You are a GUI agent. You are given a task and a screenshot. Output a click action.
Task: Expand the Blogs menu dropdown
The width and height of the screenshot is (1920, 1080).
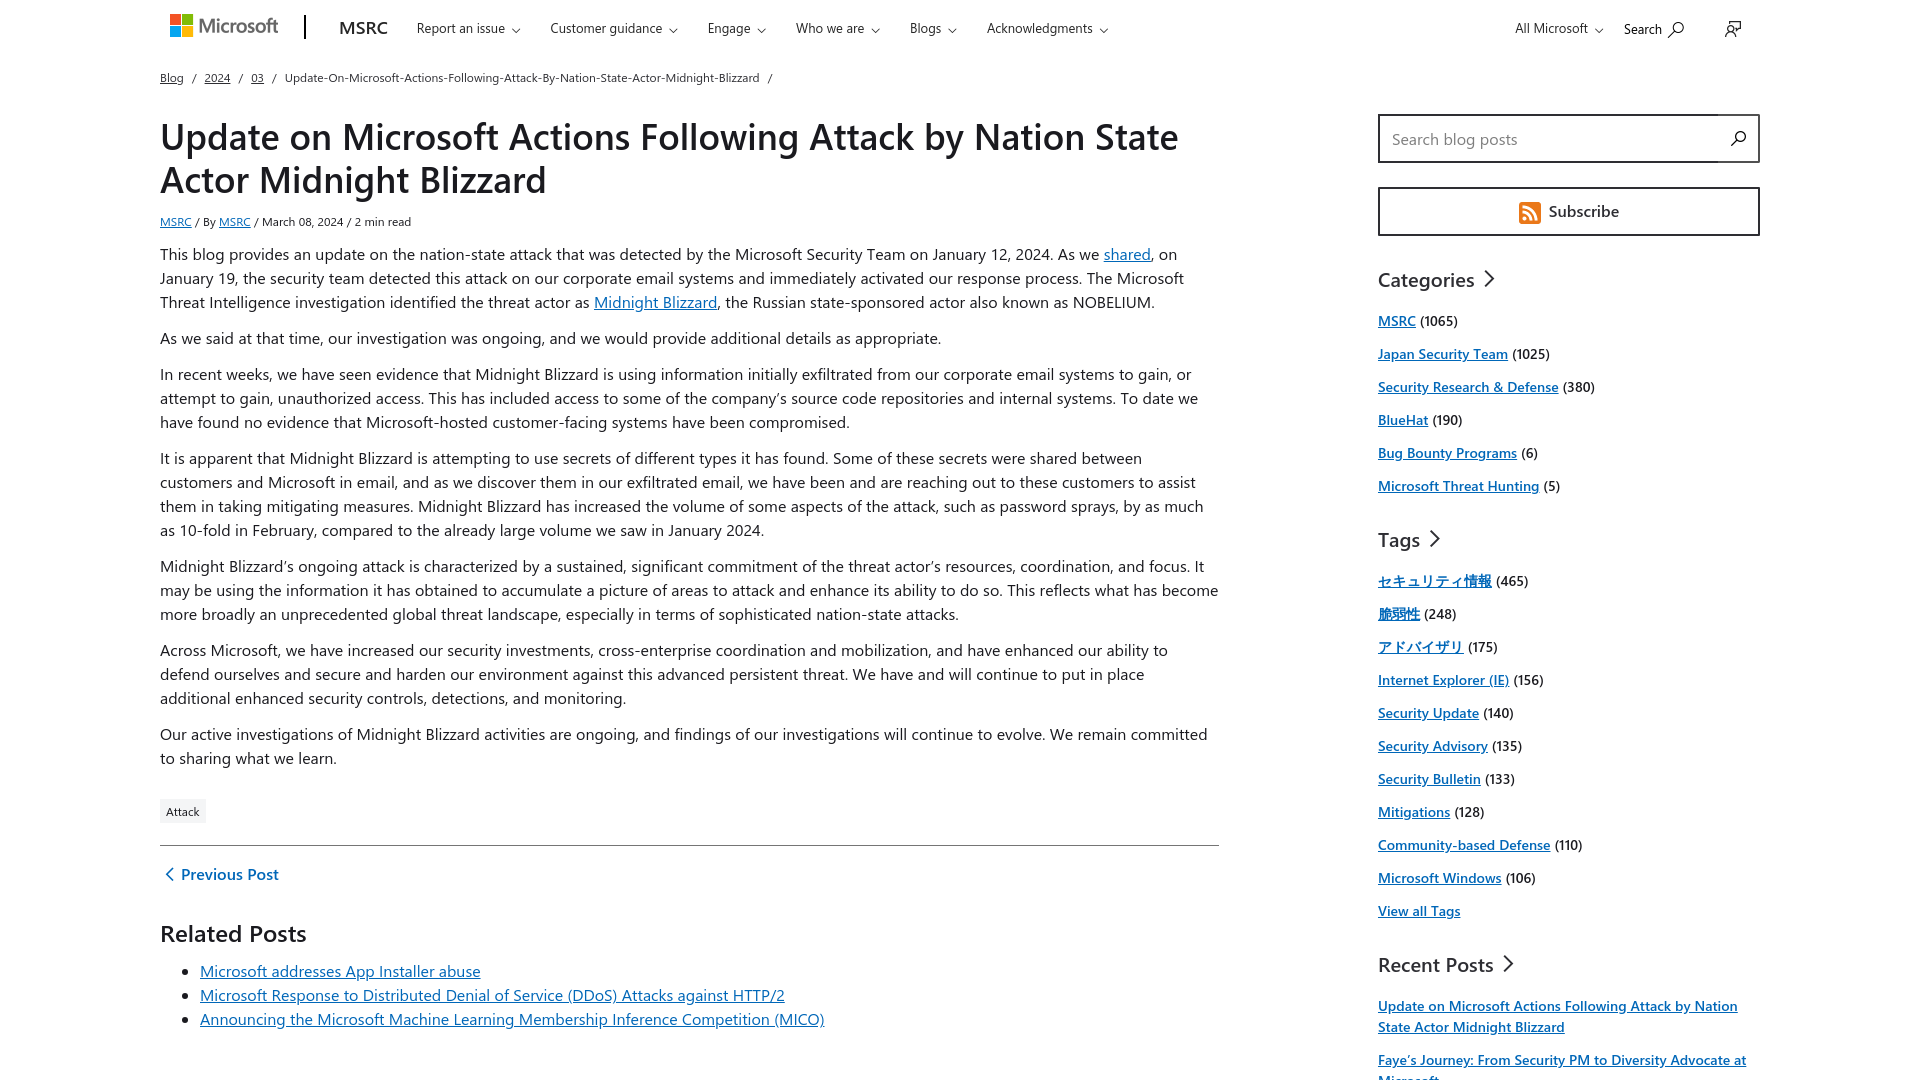click(x=932, y=28)
